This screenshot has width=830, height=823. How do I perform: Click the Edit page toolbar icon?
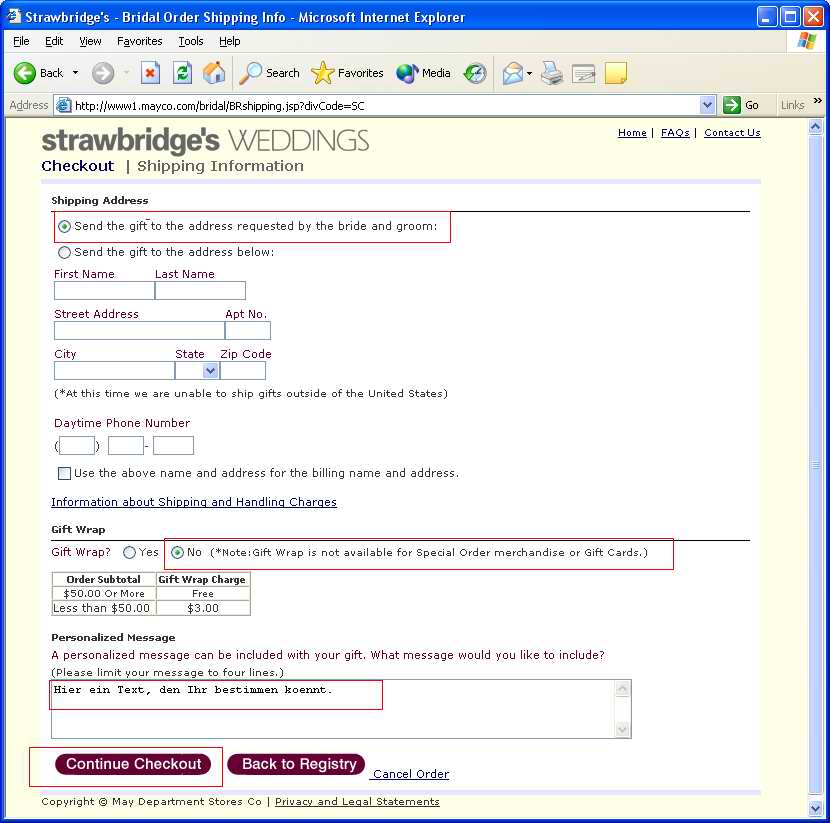[584, 73]
